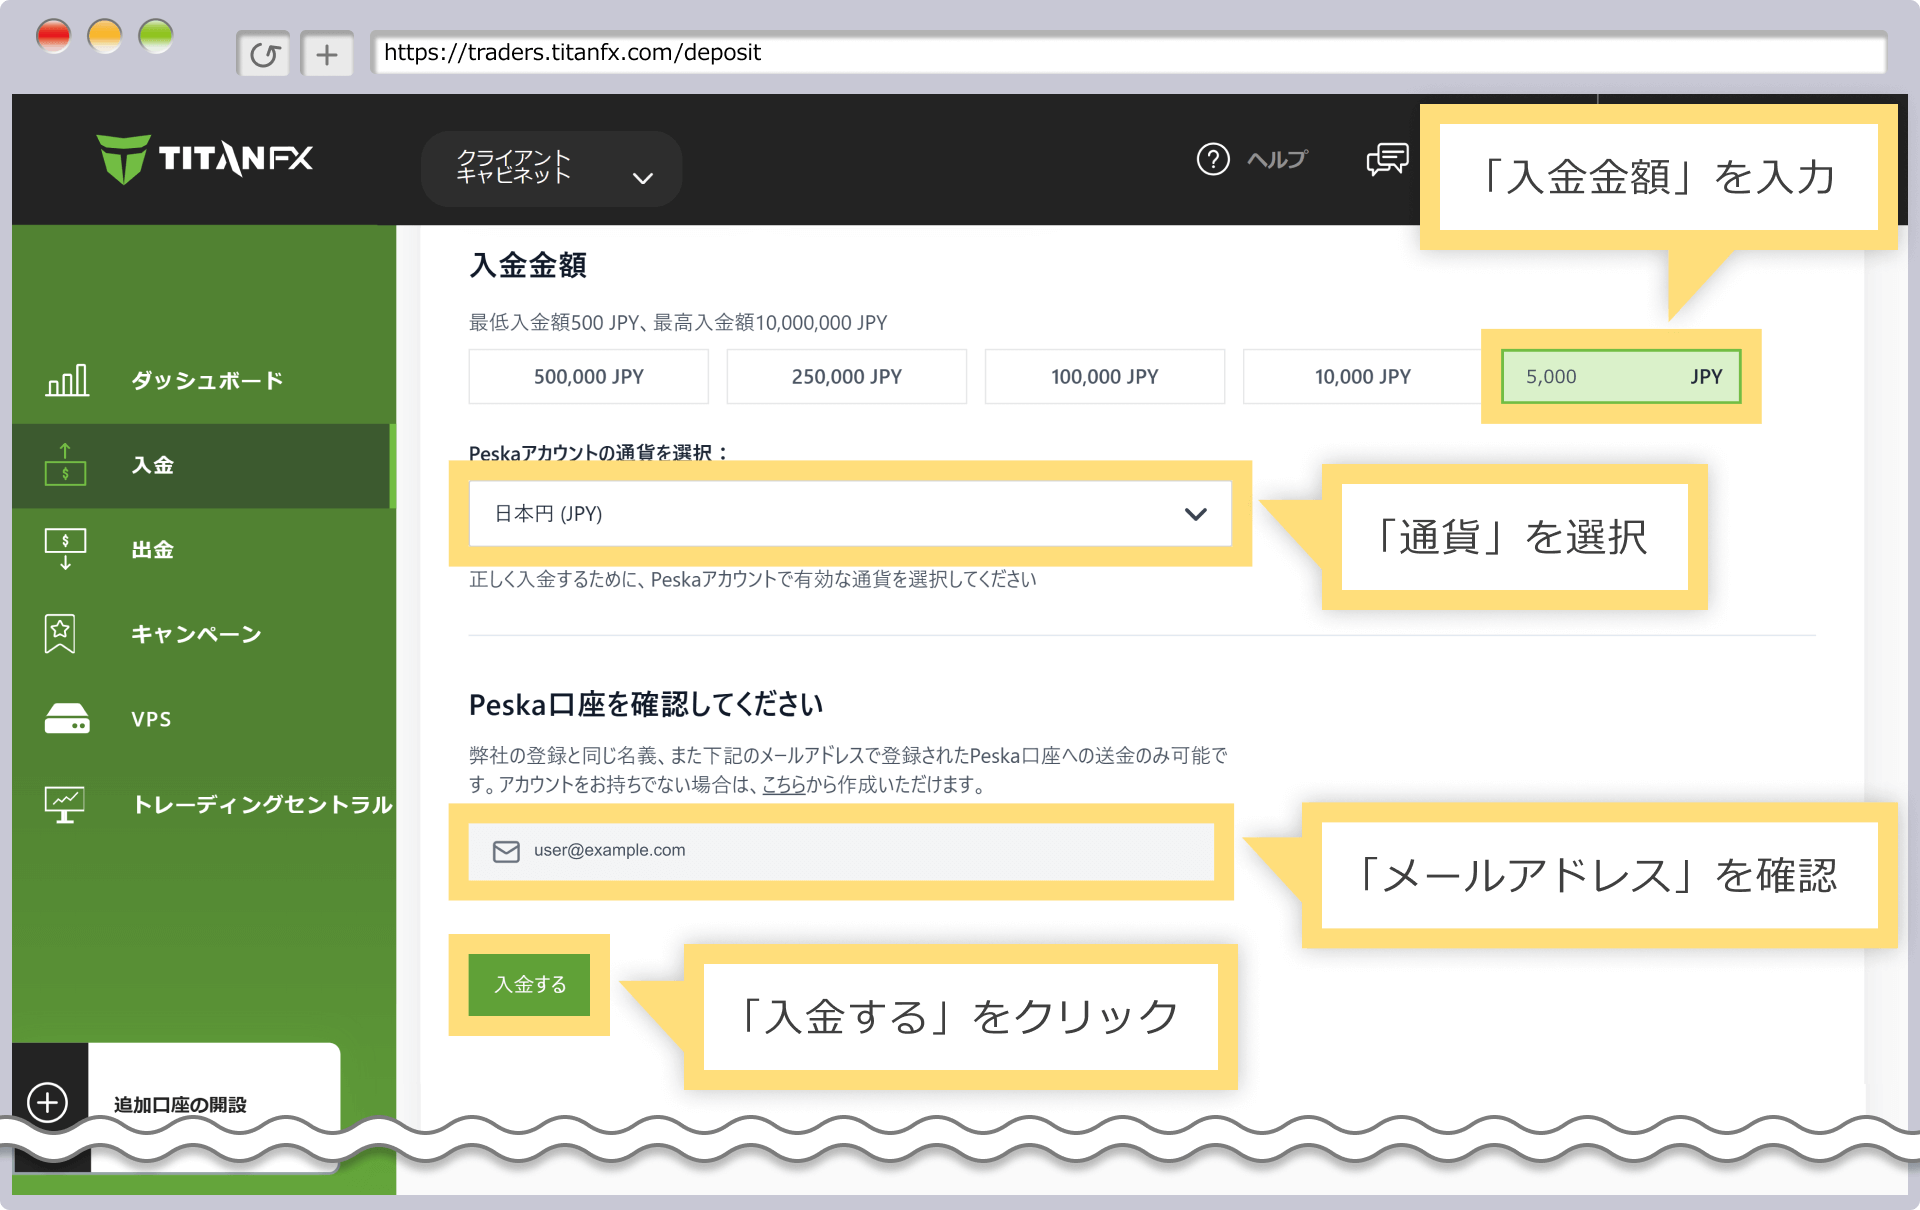Click the green 入金する button
Image resolution: width=1920 pixels, height=1210 pixels.
tap(529, 984)
